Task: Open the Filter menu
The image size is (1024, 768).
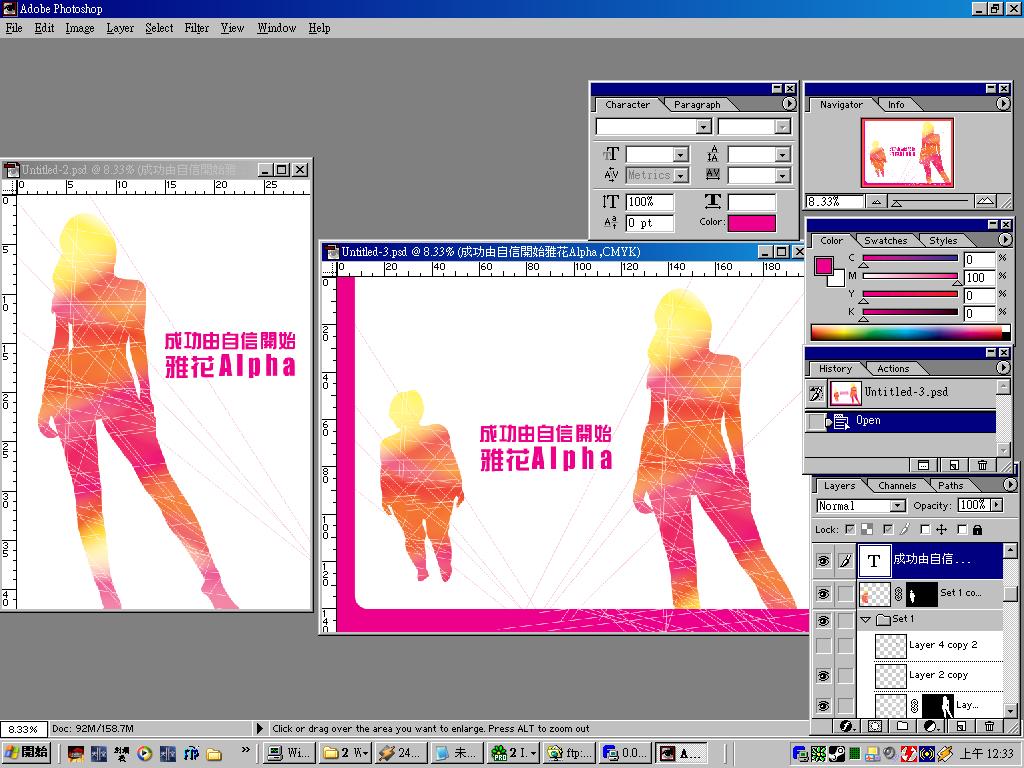Action: tap(197, 28)
